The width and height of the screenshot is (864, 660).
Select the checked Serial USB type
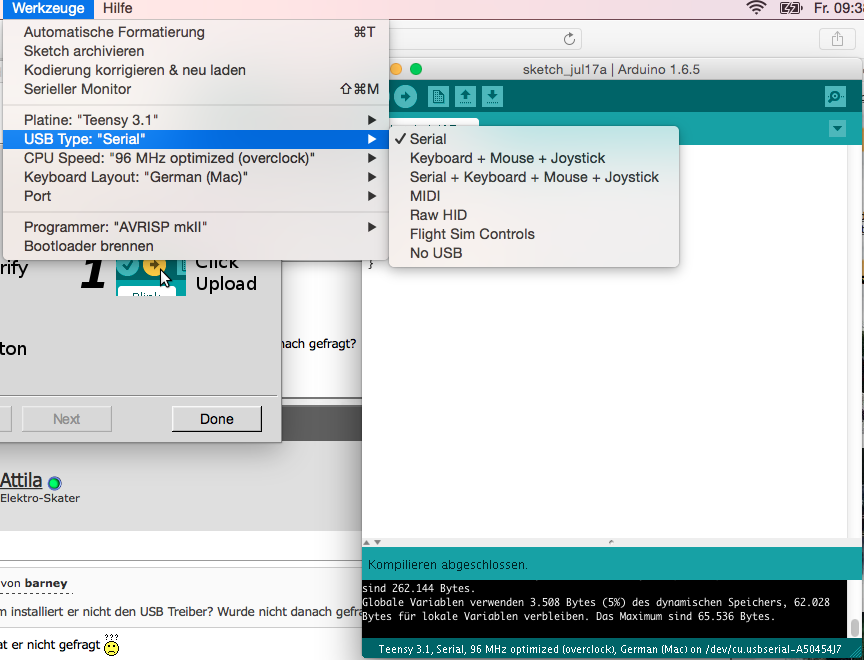click(x=534, y=139)
